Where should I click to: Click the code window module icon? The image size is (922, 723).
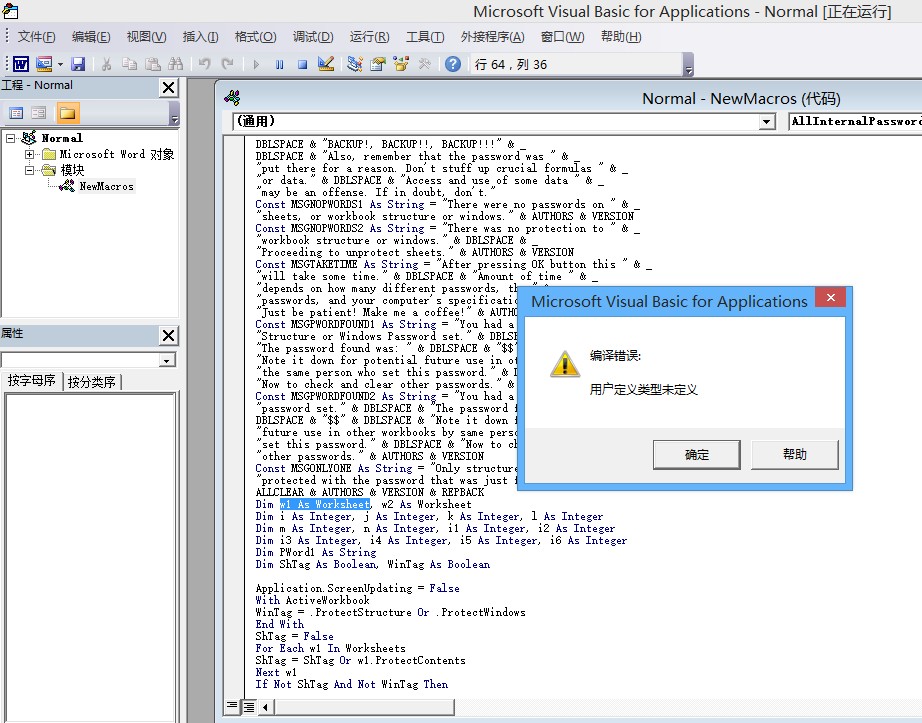pyautogui.click(x=232, y=98)
